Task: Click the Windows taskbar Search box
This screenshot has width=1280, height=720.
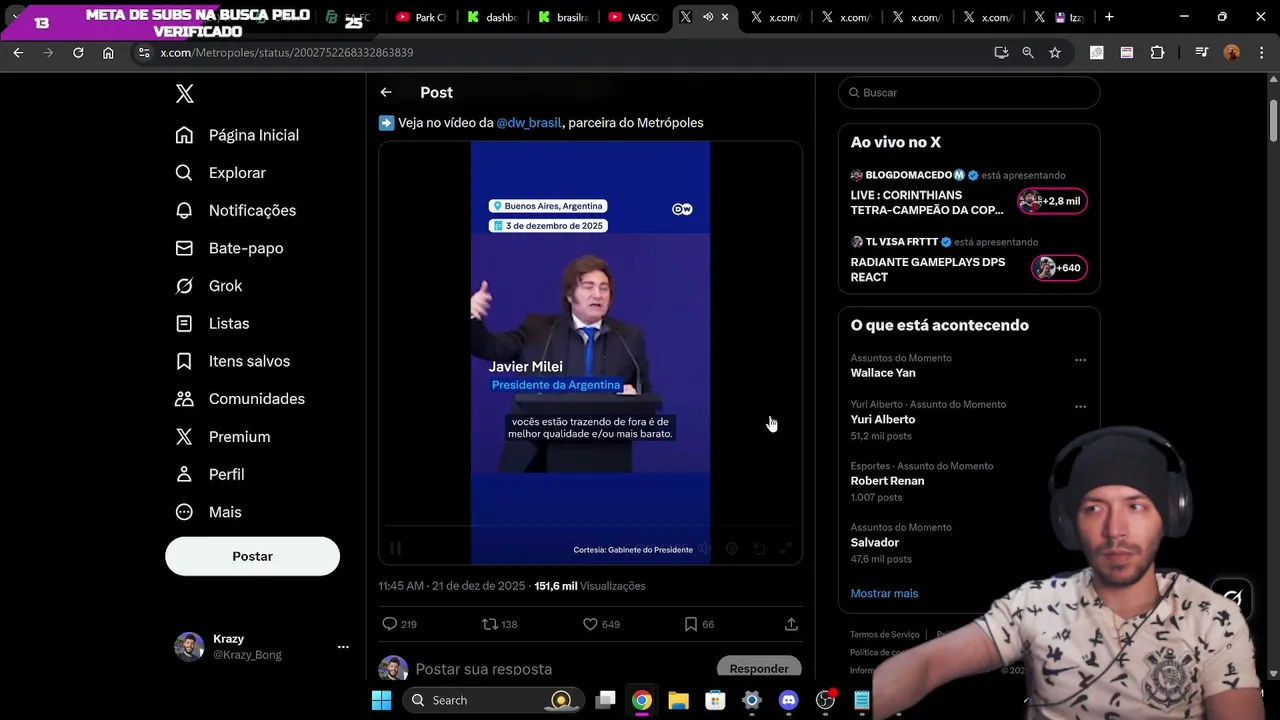Action: tap(491, 700)
